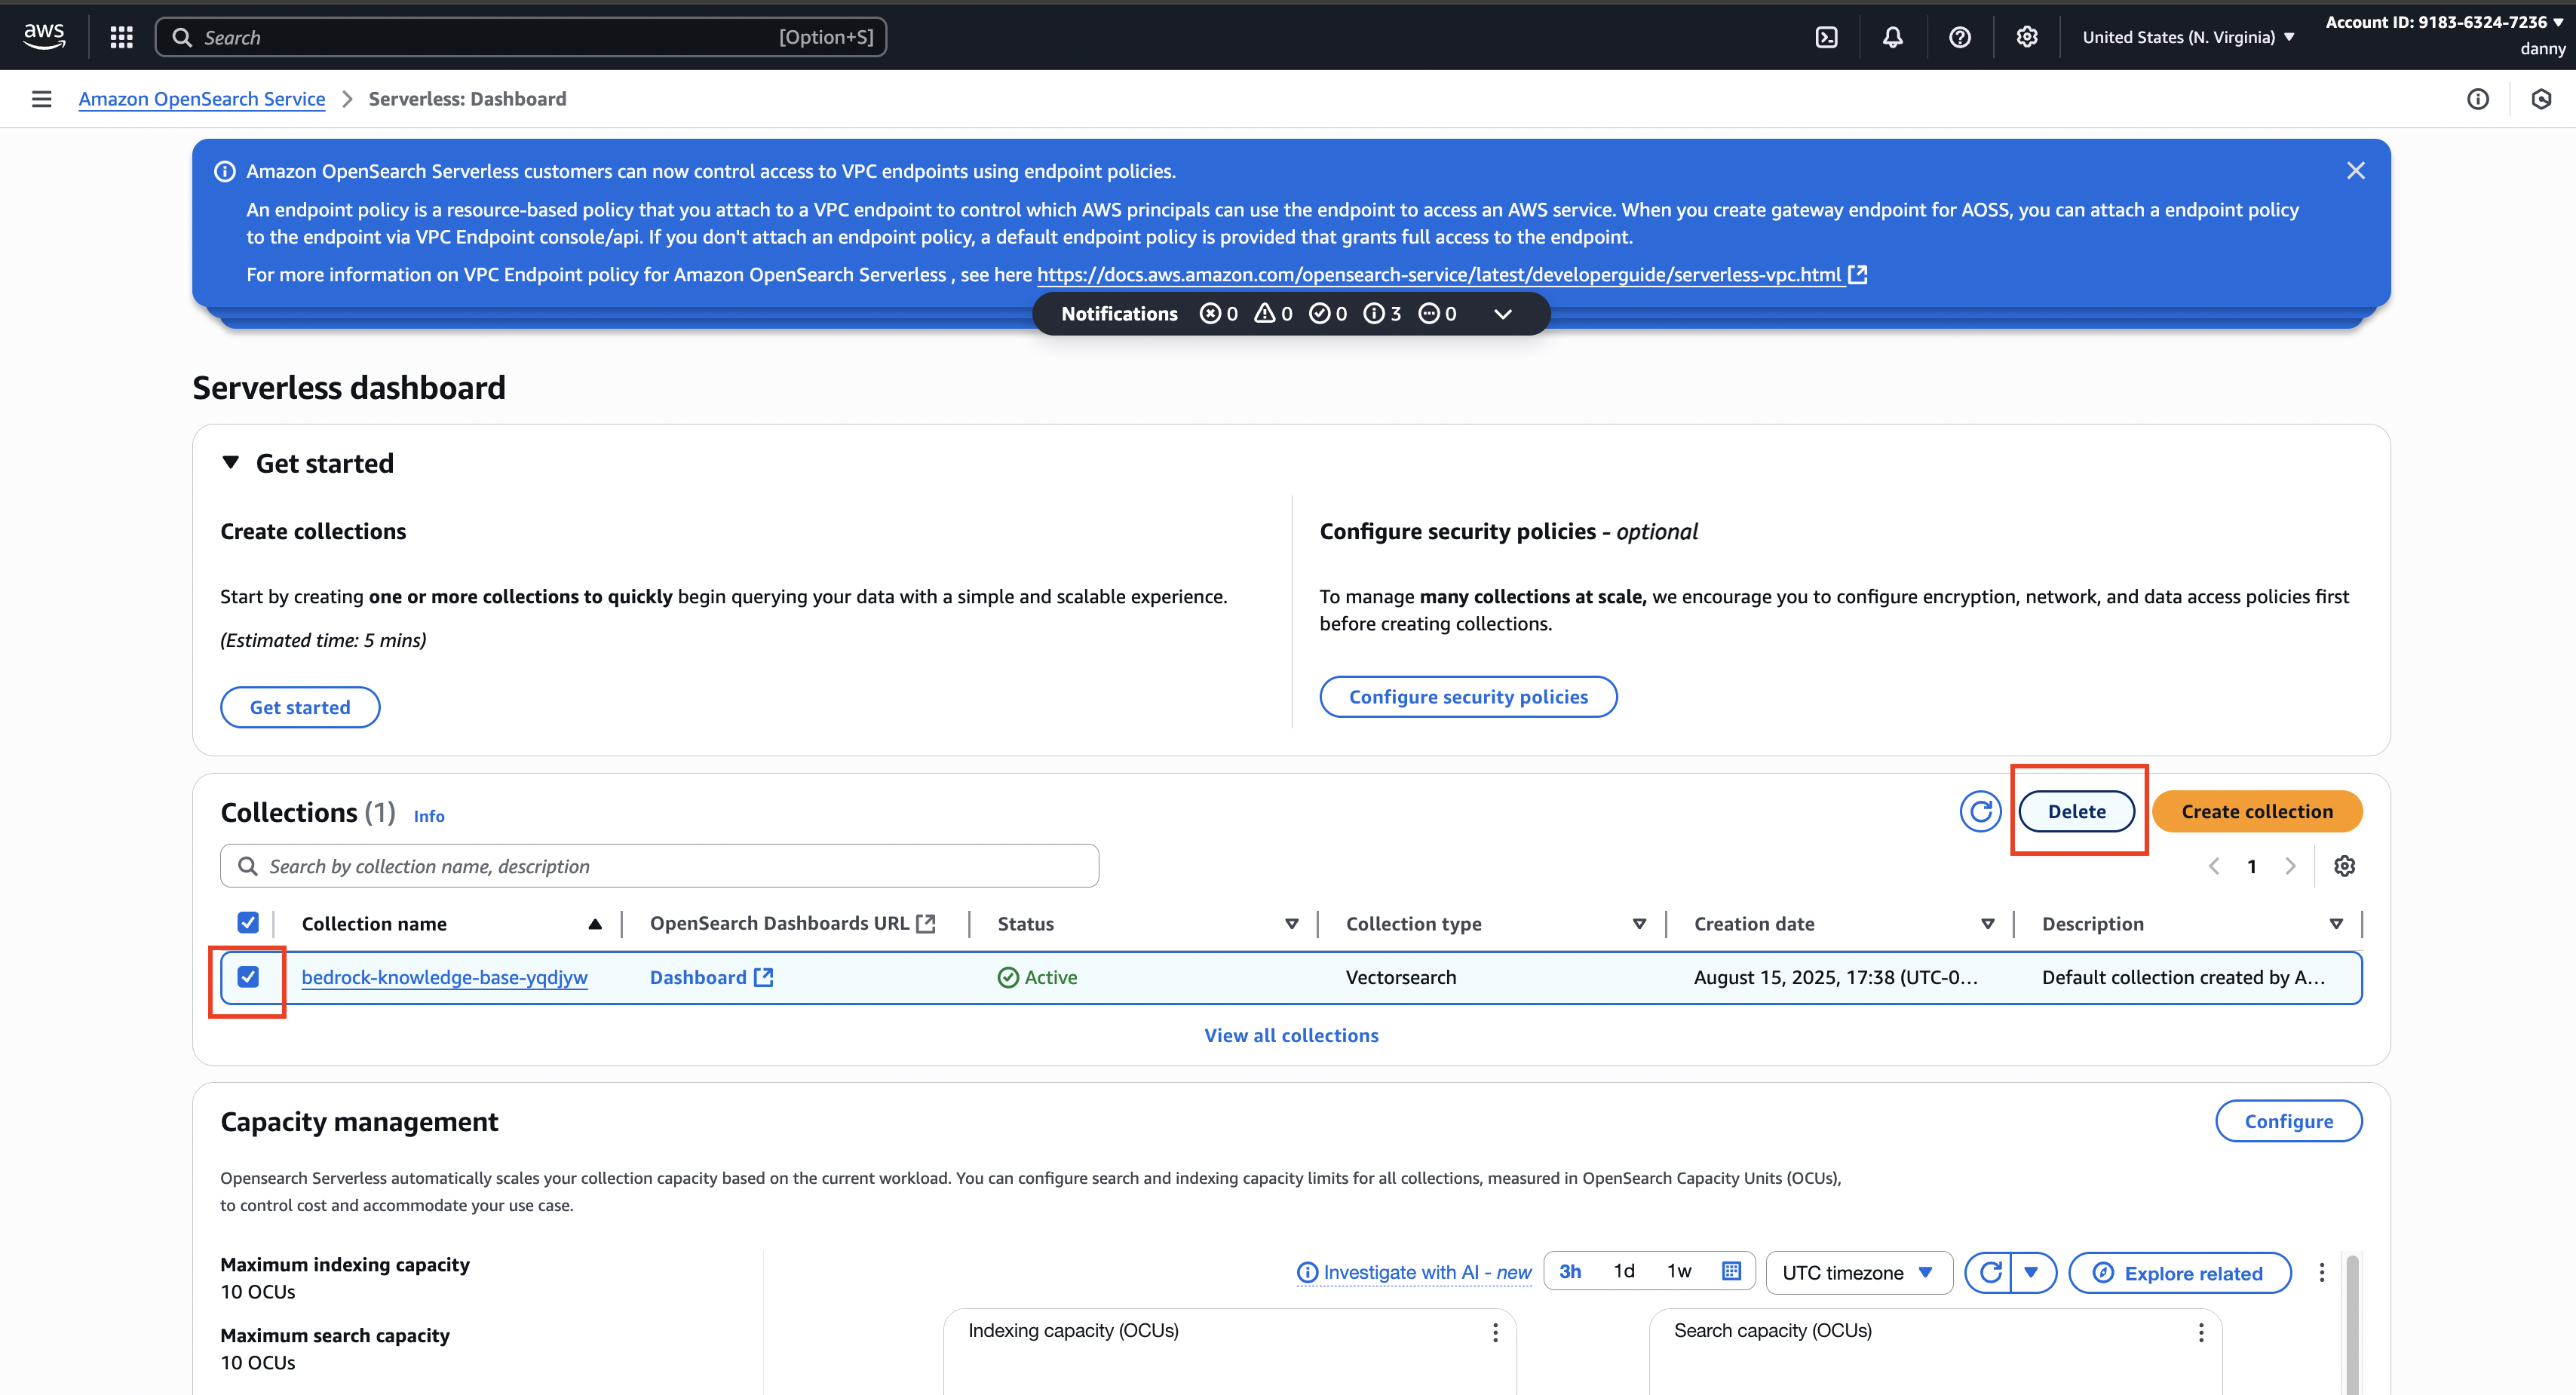This screenshot has height=1395, width=2576.
Task: Select the 1w time range
Action: [1678, 1271]
